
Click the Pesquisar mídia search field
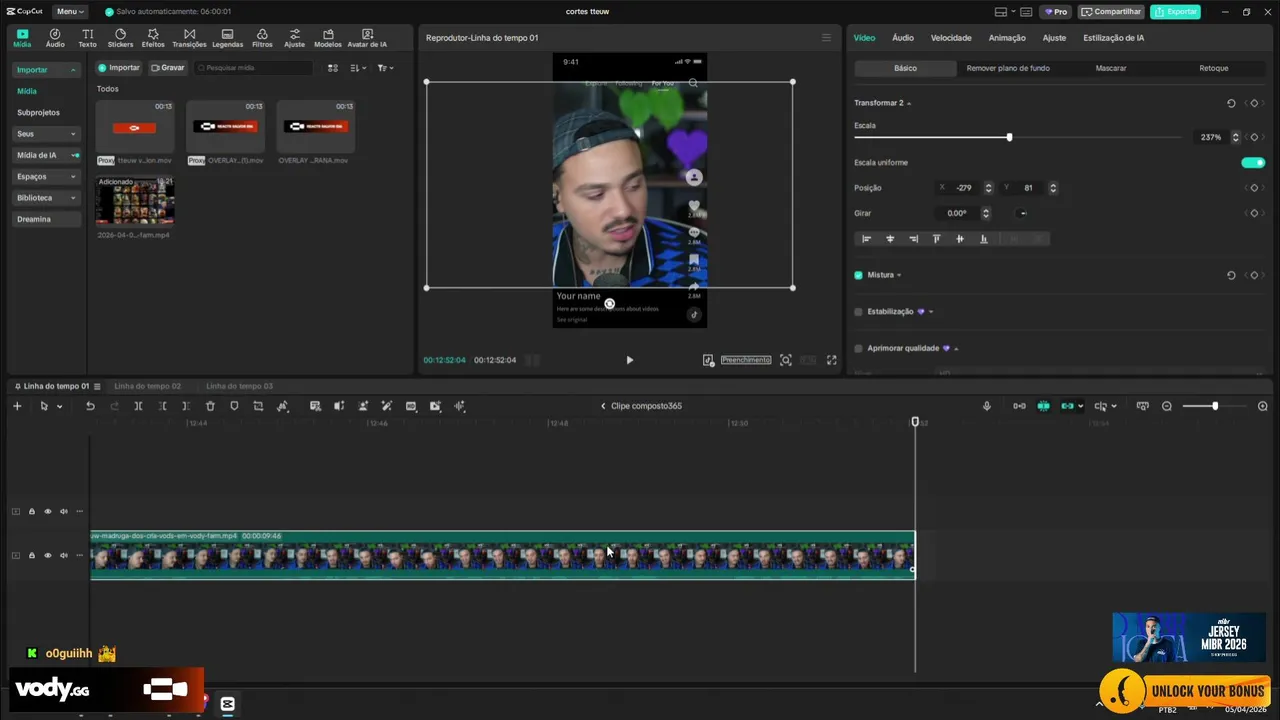click(x=254, y=68)
